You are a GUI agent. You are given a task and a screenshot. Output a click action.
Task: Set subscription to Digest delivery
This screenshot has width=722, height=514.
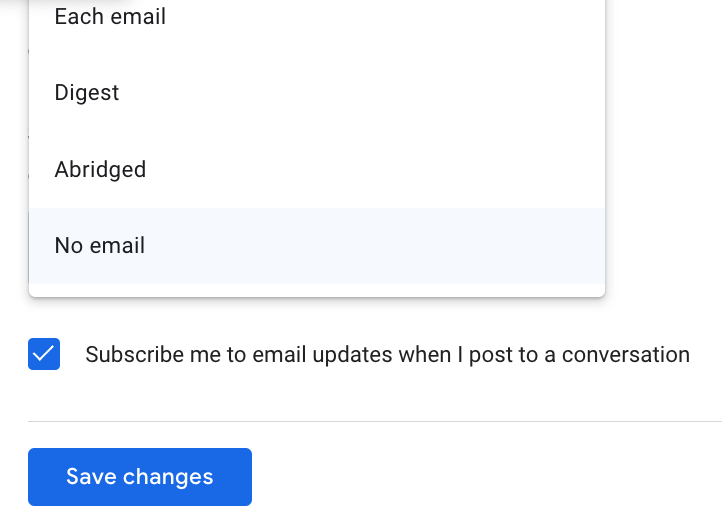click(87, 93)
